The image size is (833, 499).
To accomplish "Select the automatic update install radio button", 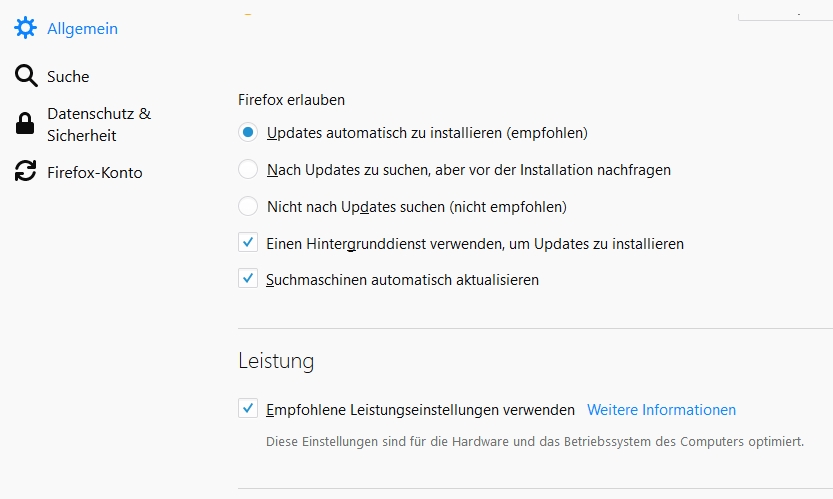I will tap(248, 132).
